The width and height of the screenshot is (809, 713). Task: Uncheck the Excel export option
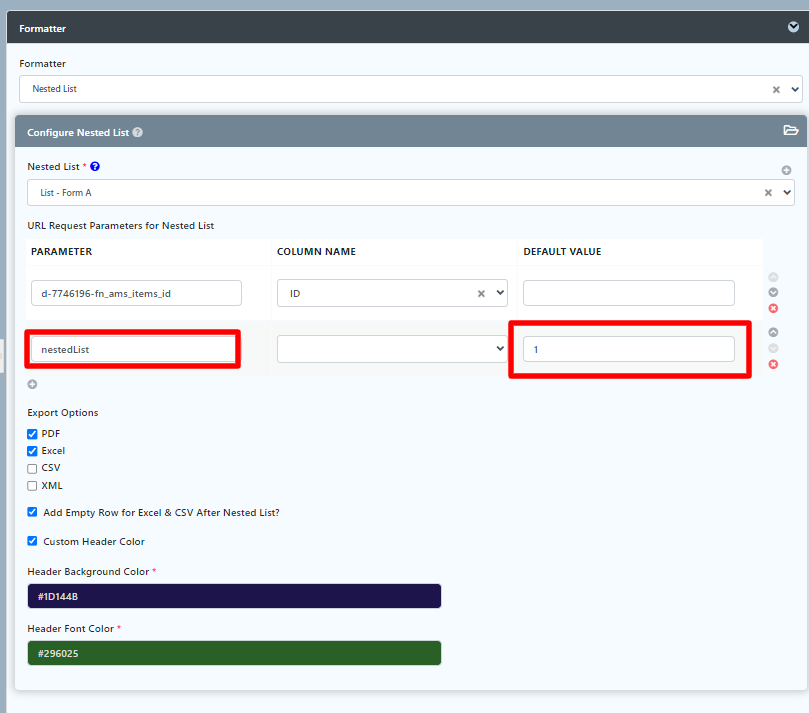pyautogui.click(x=32, y=451)
